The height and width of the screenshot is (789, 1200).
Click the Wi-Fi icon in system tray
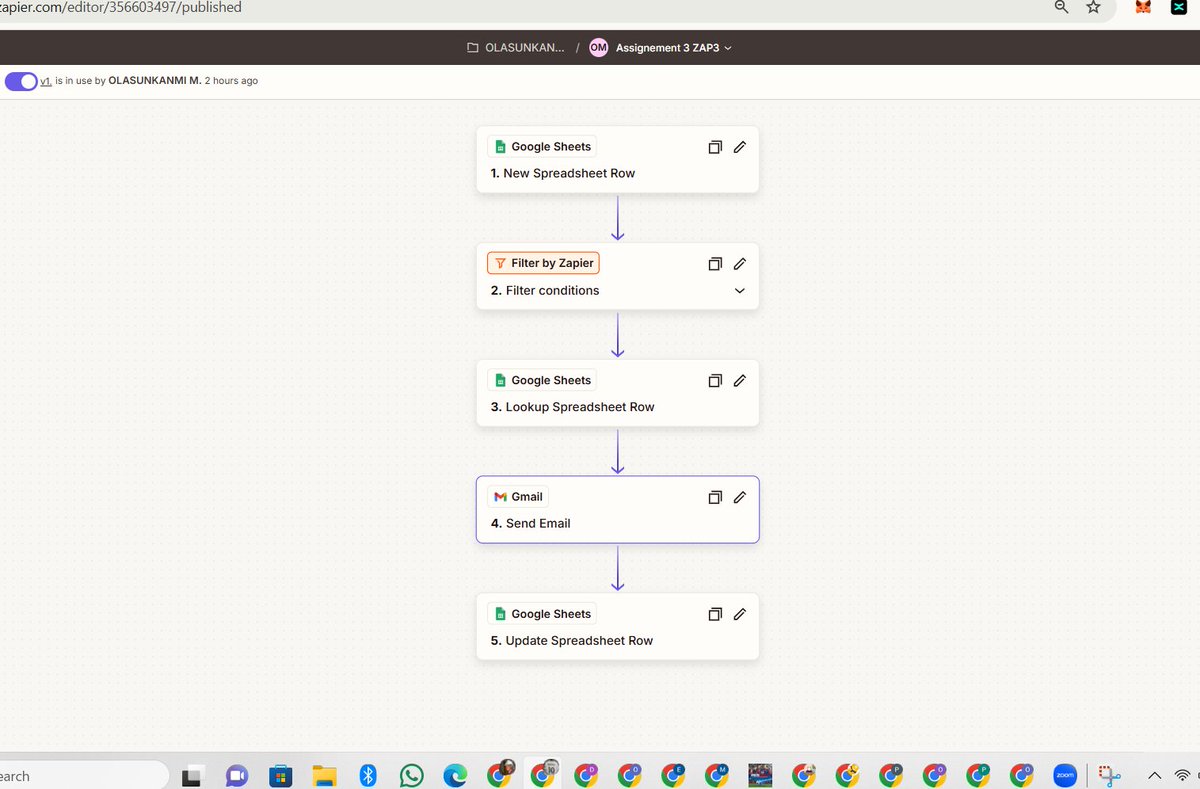point(1183,775)
